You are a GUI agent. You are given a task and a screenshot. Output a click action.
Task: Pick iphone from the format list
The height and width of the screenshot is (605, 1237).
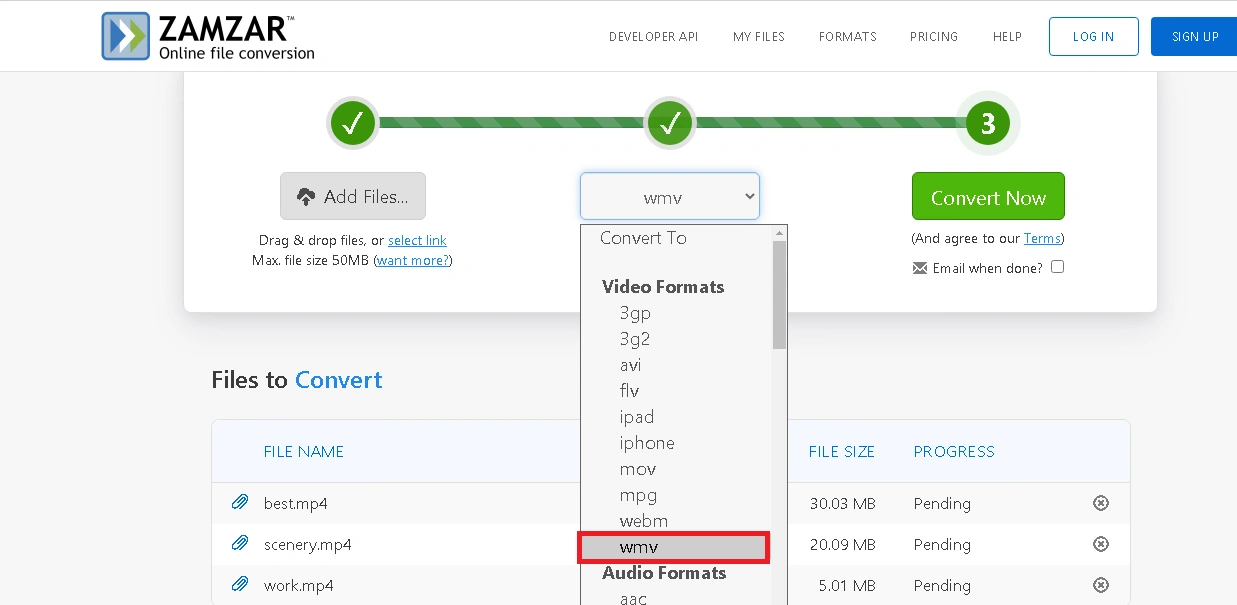click(647, 443)
